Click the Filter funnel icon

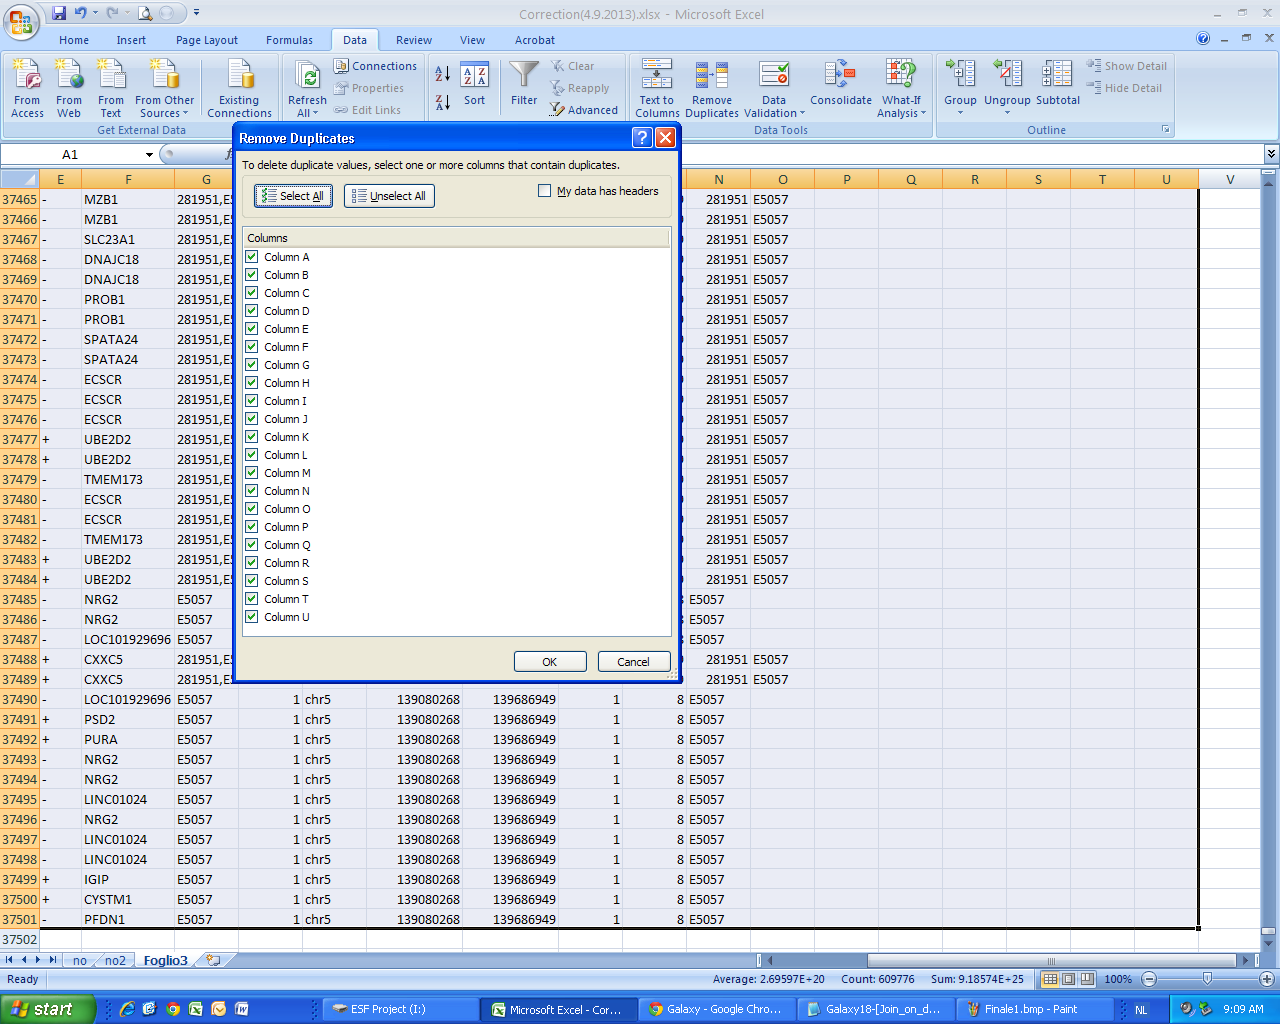coord(524,77)
